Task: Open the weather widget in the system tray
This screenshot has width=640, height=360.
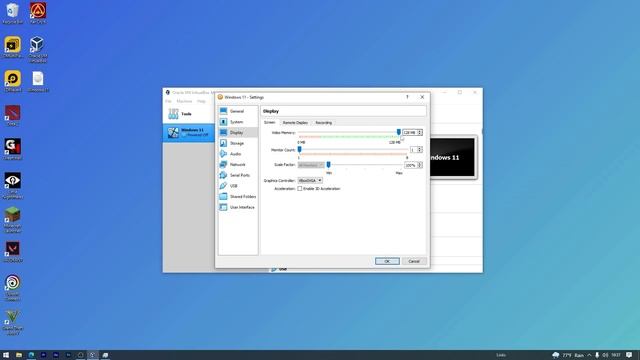Action: click(568, 355)
